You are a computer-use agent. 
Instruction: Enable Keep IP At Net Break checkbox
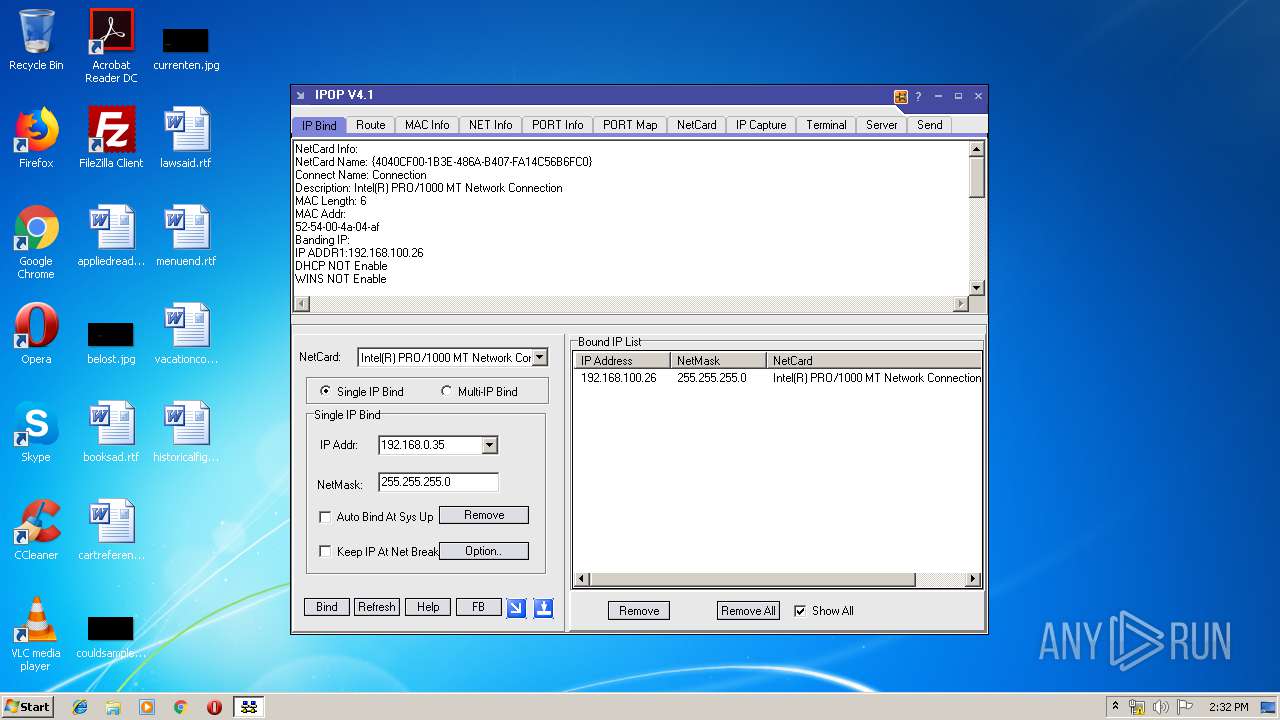(325, 551)
